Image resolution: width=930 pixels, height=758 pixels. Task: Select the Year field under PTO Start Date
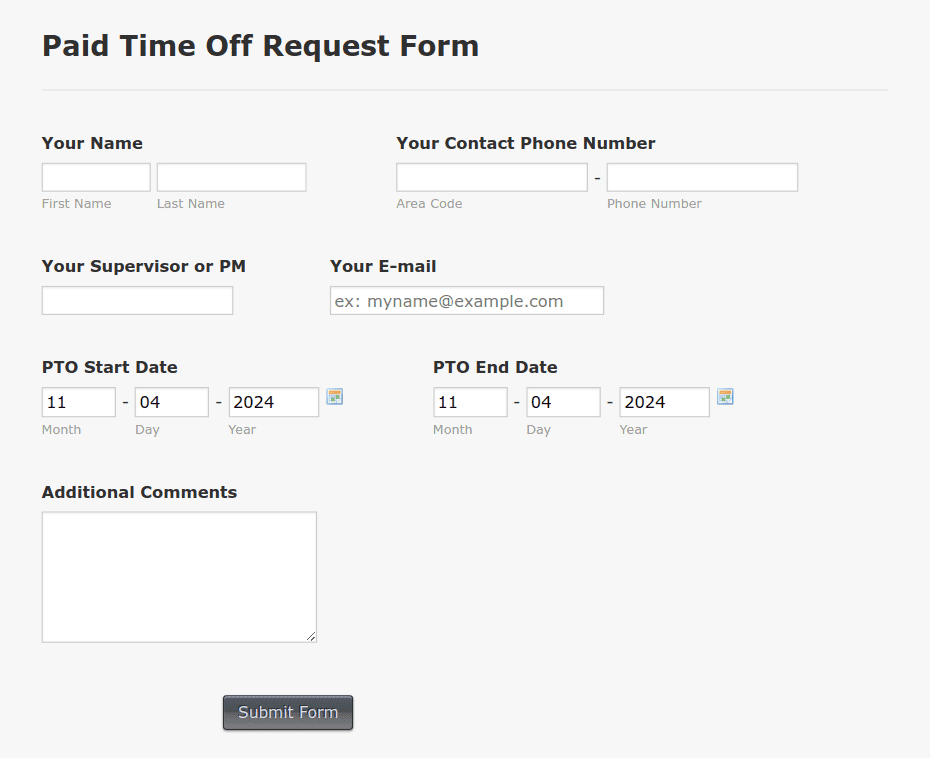coord(273,402)
